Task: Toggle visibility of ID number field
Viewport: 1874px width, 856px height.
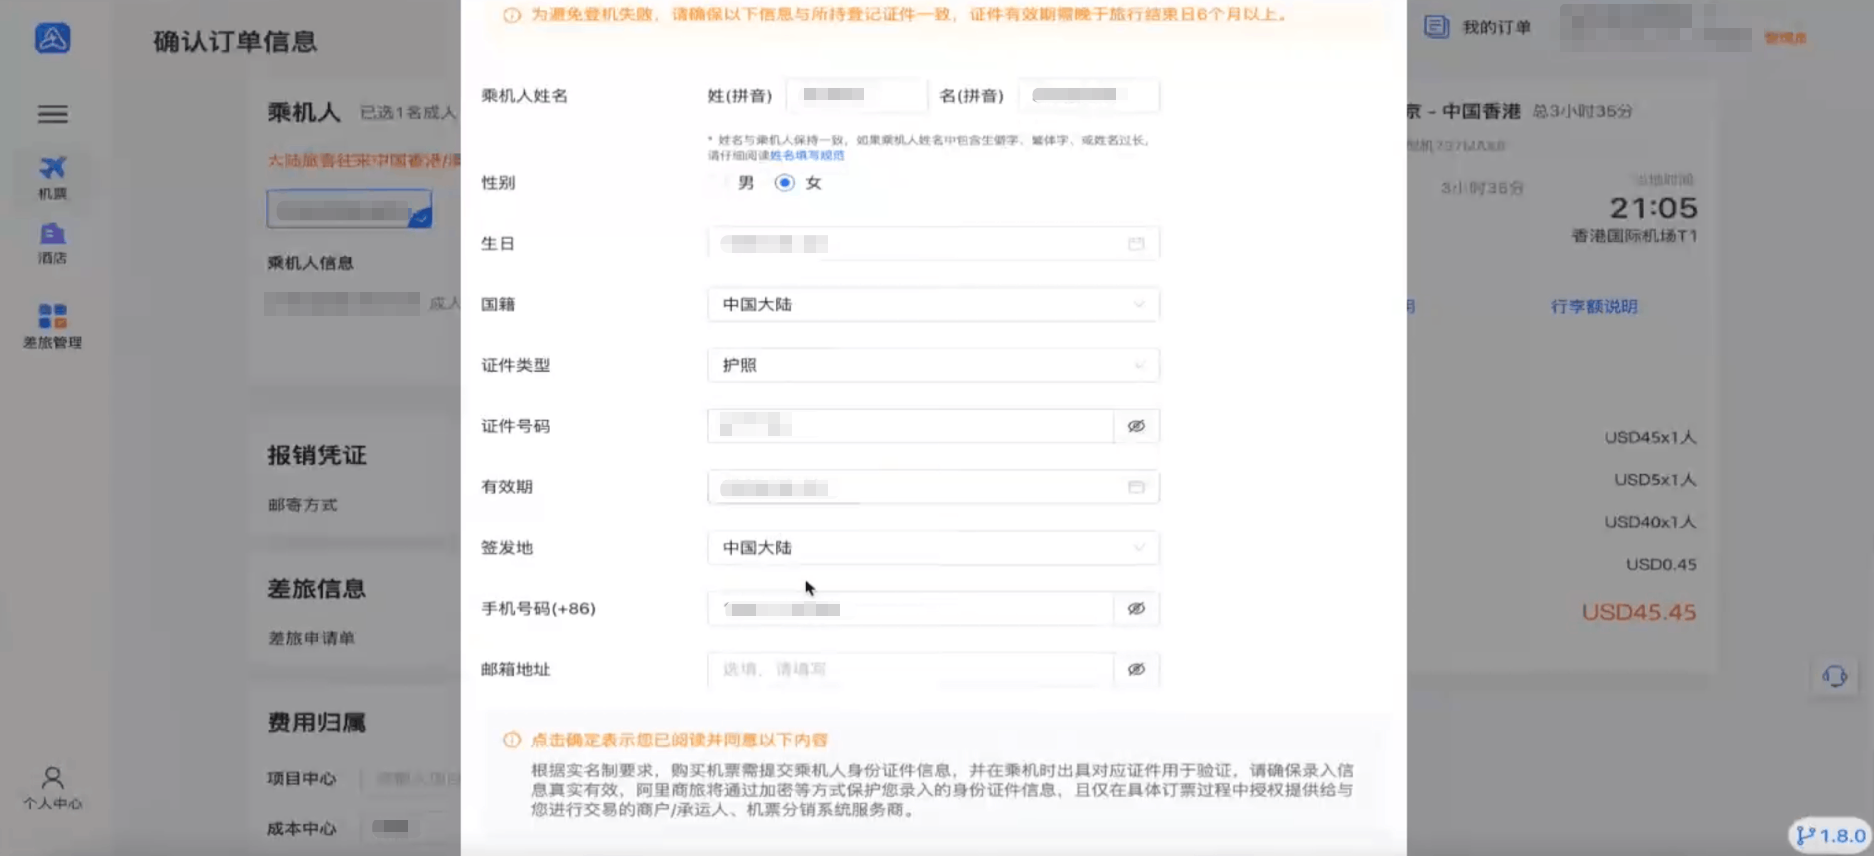Action: pyautogui.click(x=1136, y=426)
